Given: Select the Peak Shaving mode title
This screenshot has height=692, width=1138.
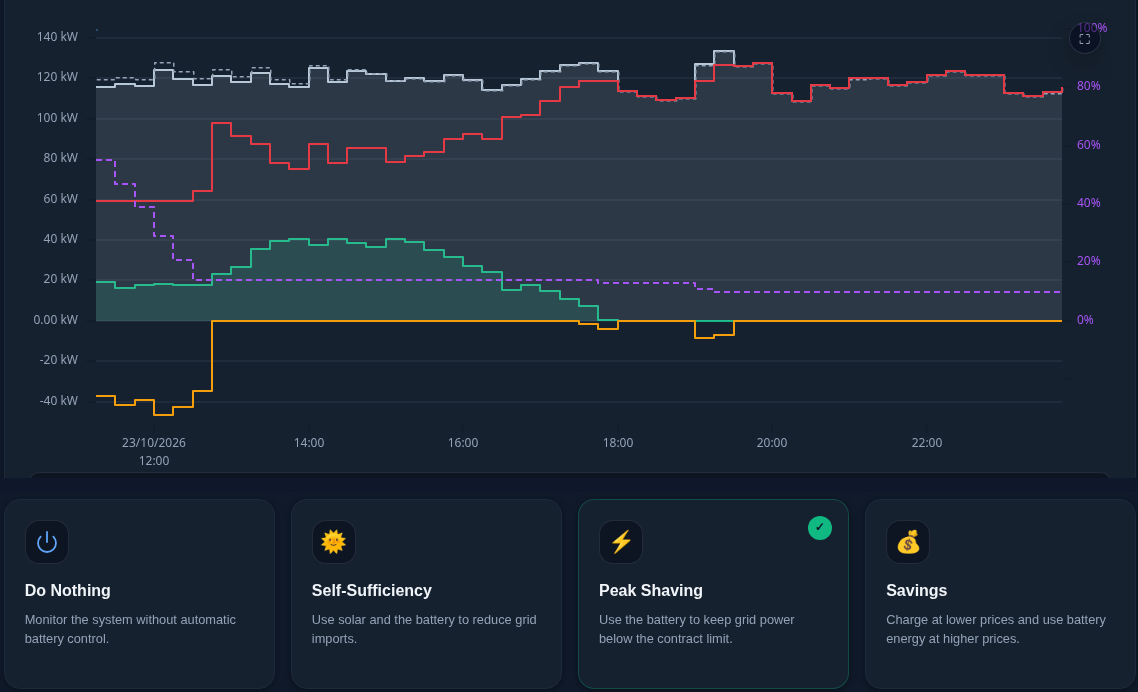Looking at the screenshot, I should pyautogui.click(x=651, y=590).
